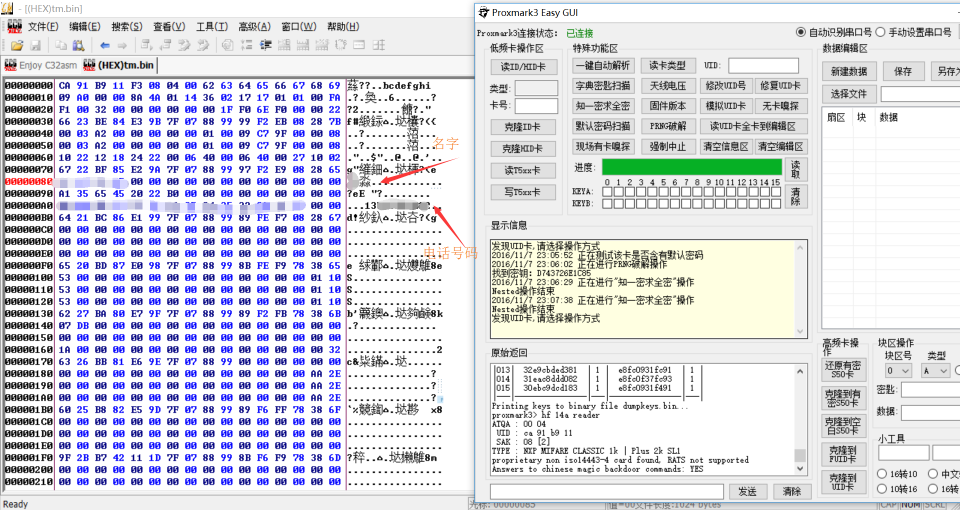The height and width of the screenshot is (510, 960).
Task: Select the 自动识别串口号 radio button
Action: coord(800,33)
